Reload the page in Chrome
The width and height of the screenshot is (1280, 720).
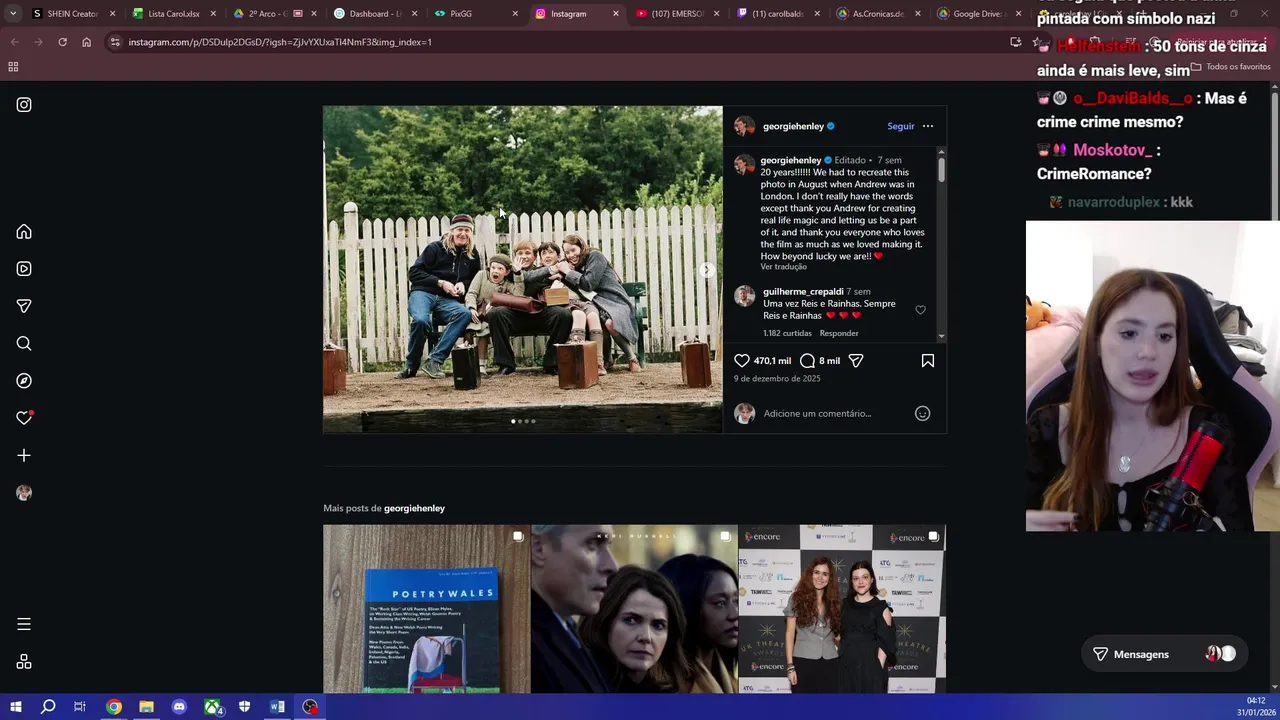point(62,42)
